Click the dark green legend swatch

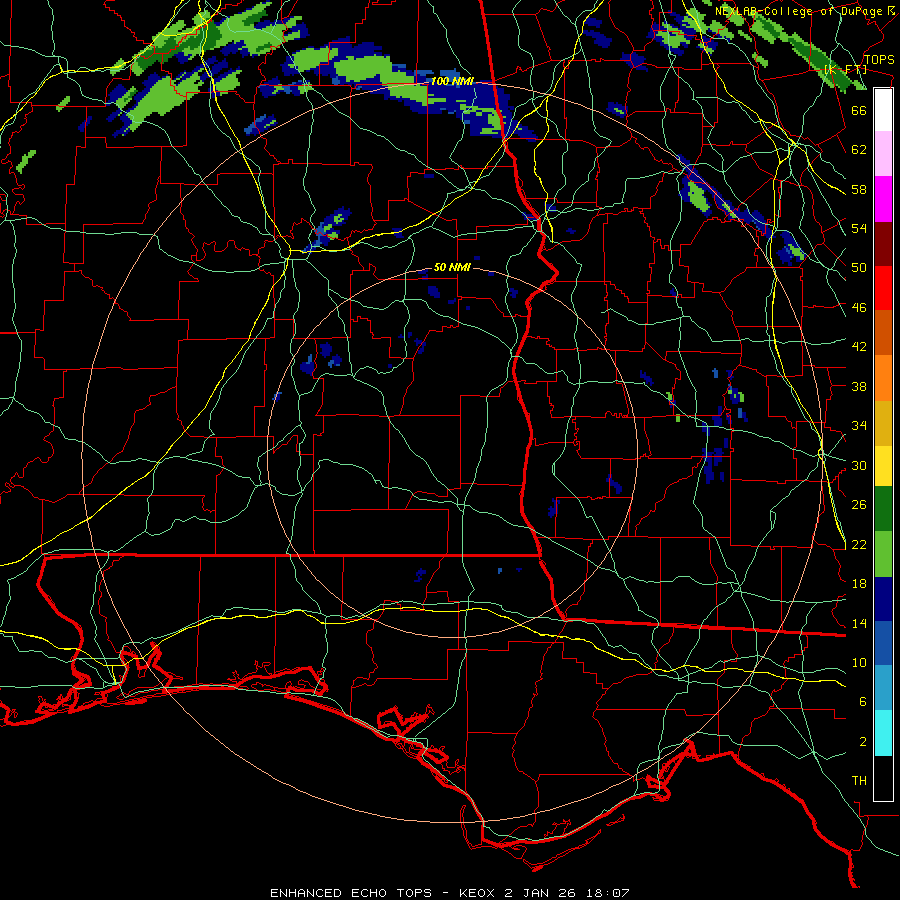pyautogui.click(x=883, y=509)
